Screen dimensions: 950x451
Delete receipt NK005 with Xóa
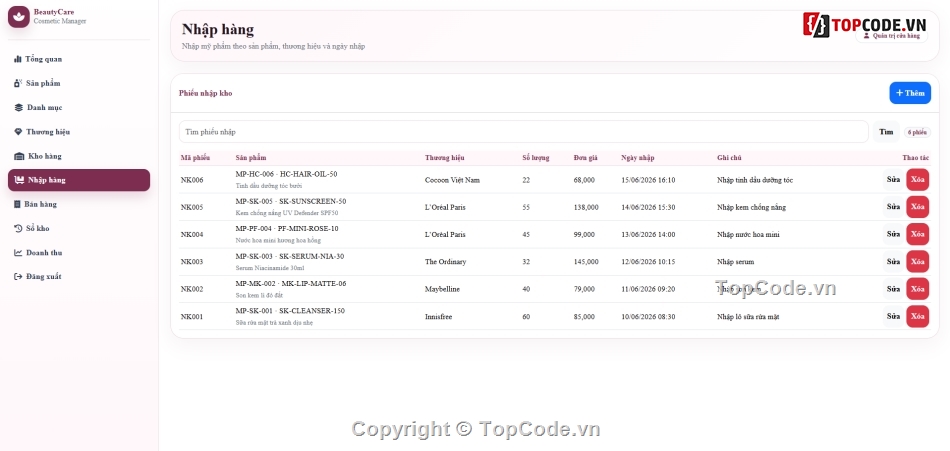pyautogui.click(x=917, y=207)
